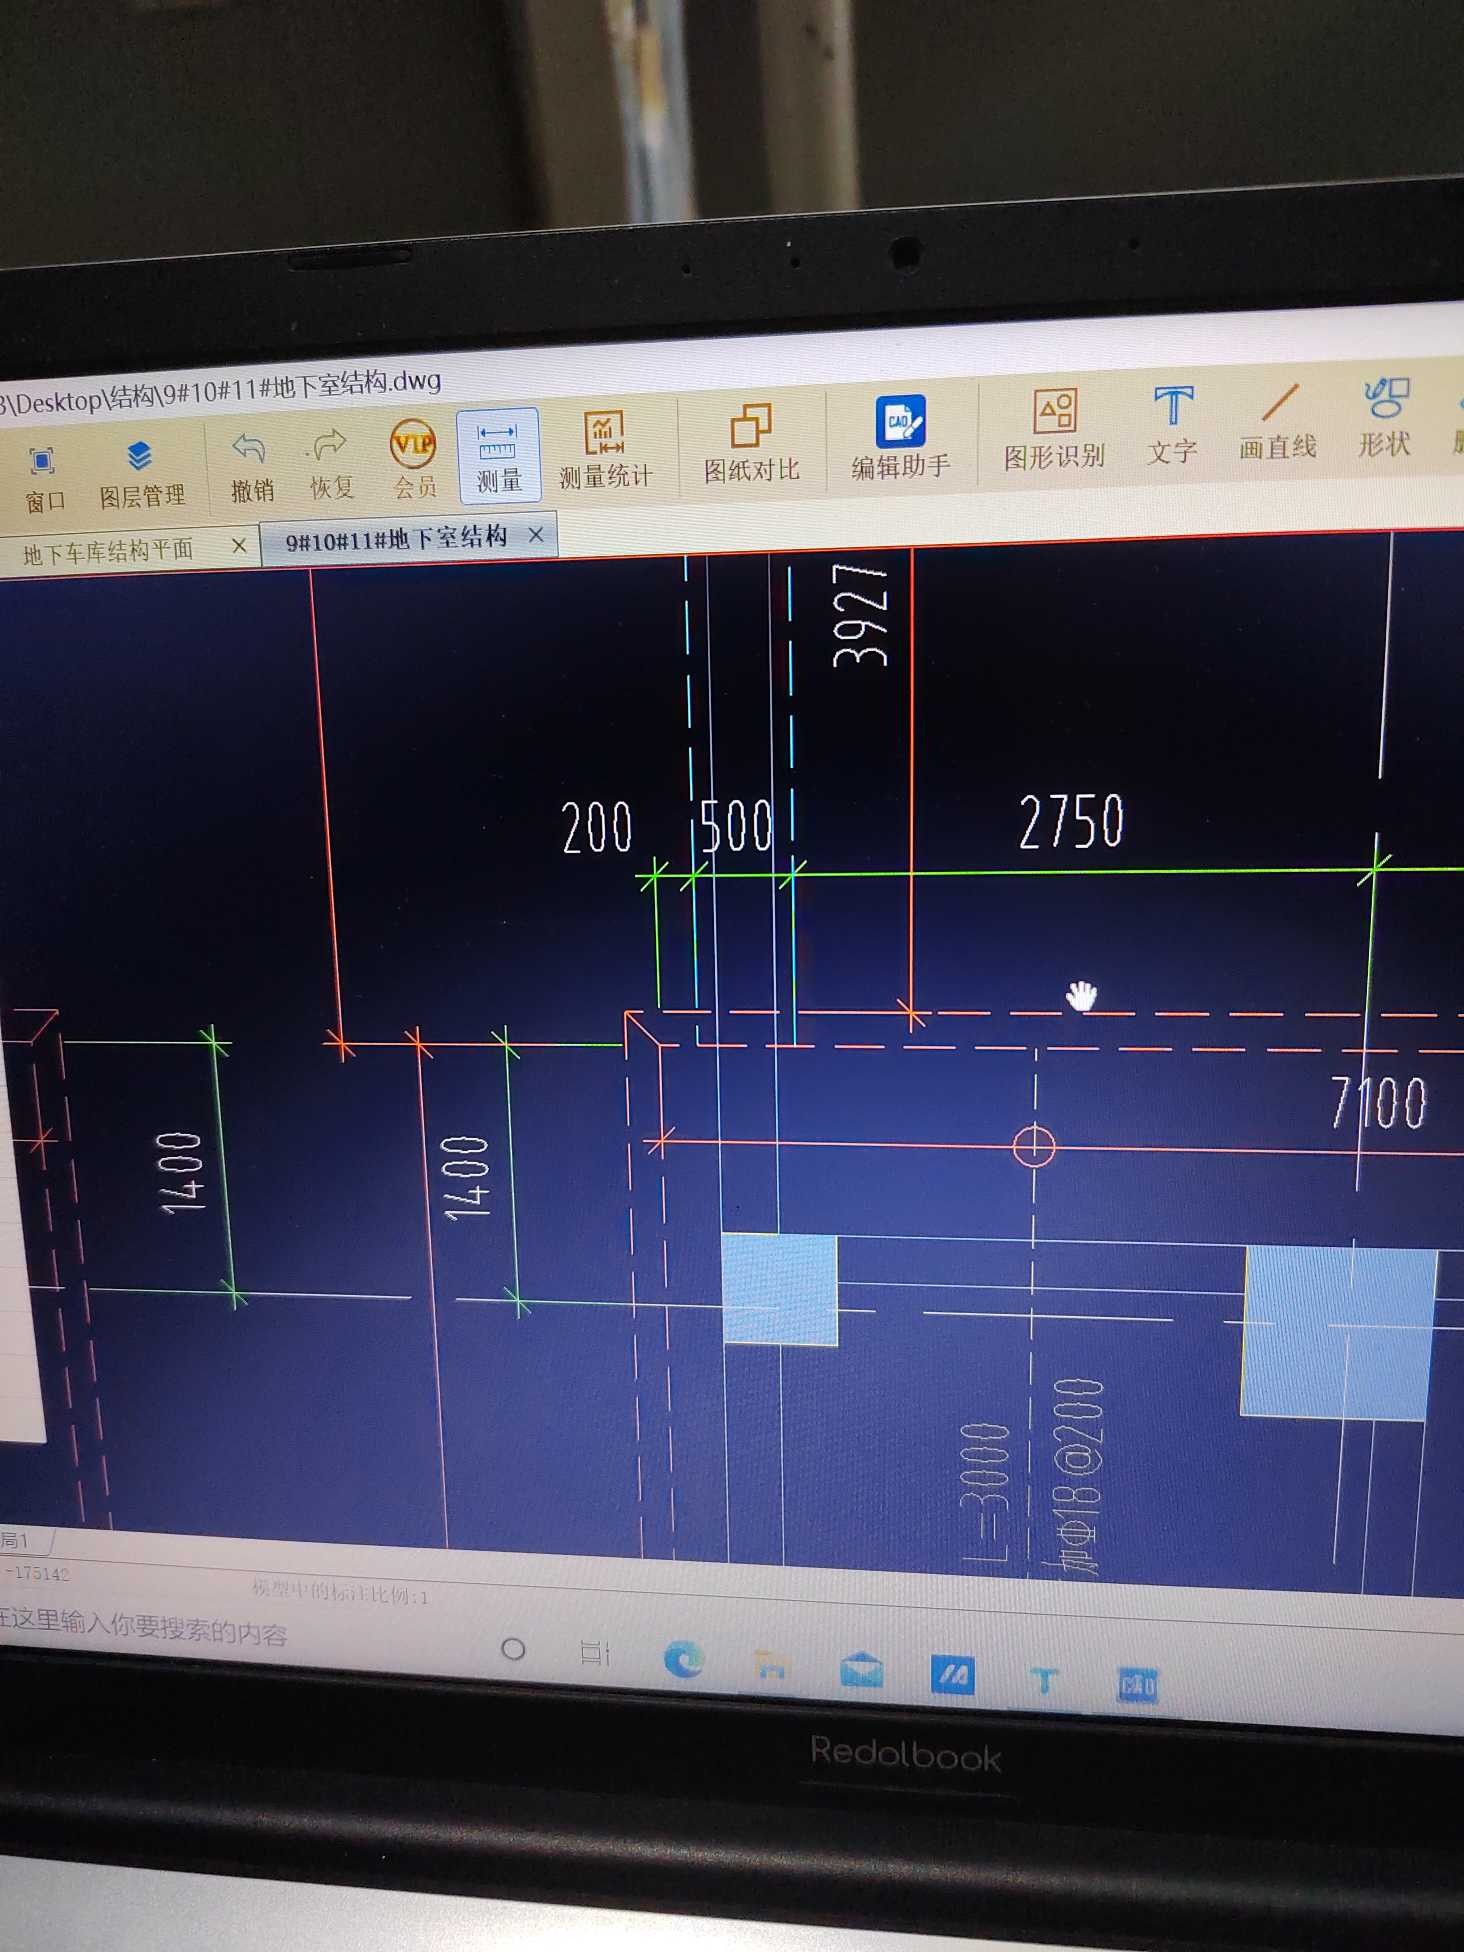Click the 7100 dimension text

[x=1379, y=1102]
